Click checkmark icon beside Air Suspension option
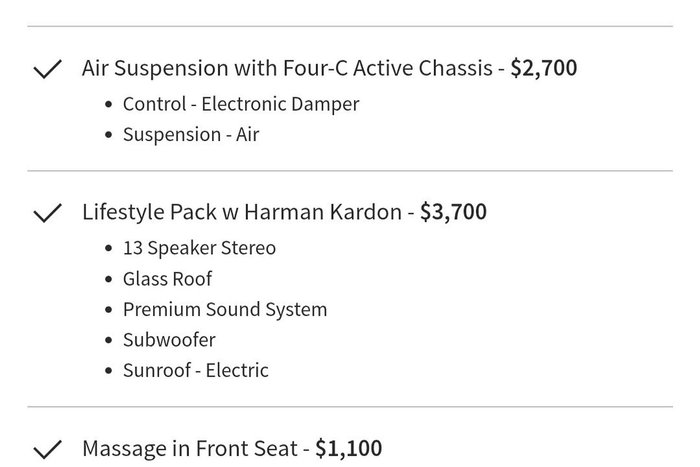 [47, 69]
